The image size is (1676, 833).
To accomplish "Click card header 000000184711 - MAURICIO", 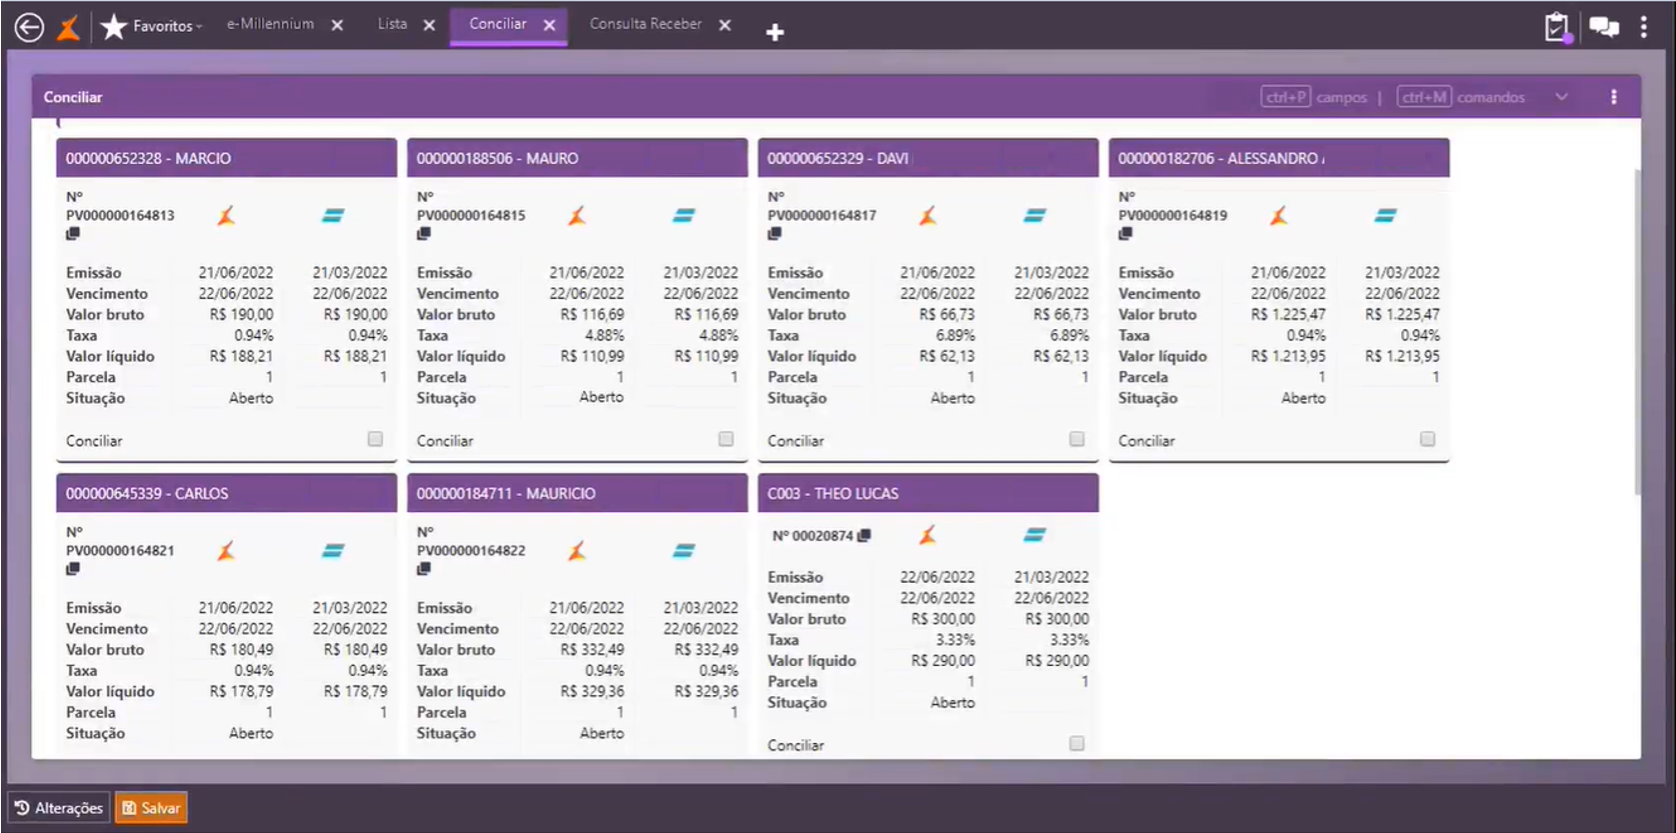I will (577, 493).
